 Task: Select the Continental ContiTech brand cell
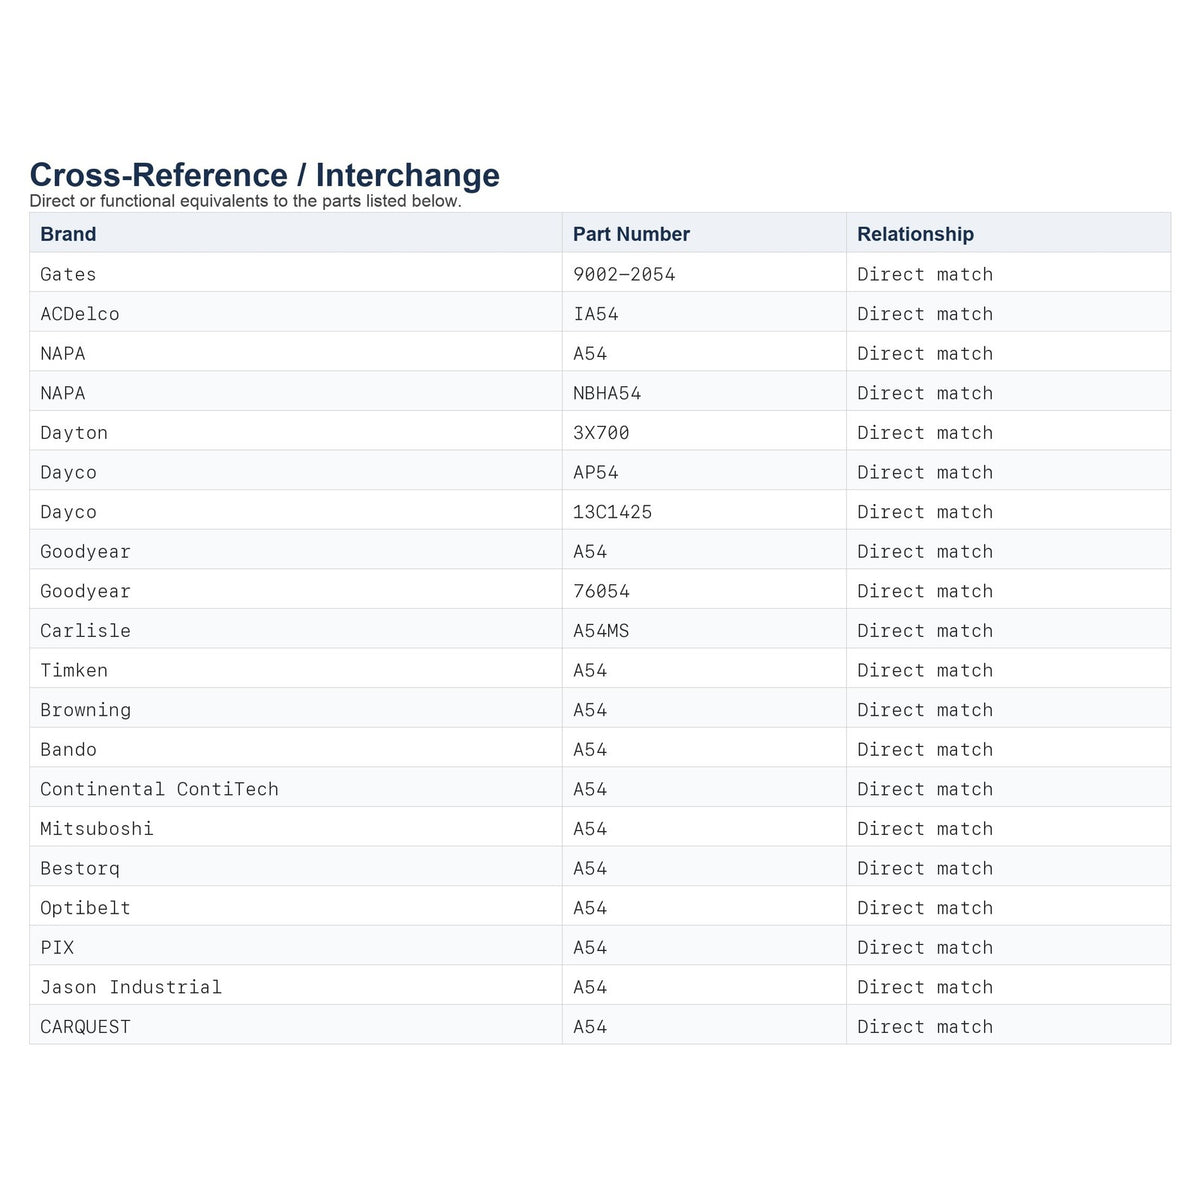point(159,789)
